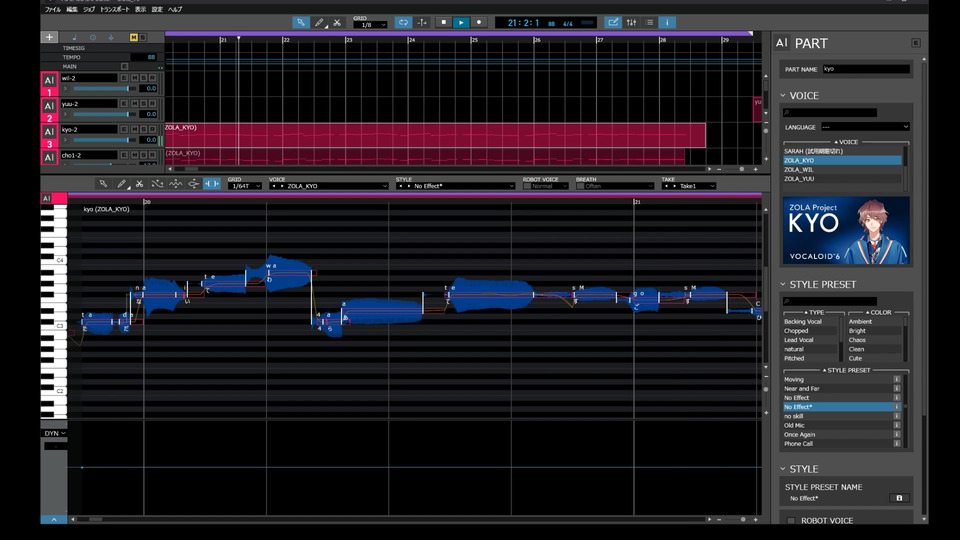Open the piano roll GRID 1/64T dropdown

(x=244, y=186)
